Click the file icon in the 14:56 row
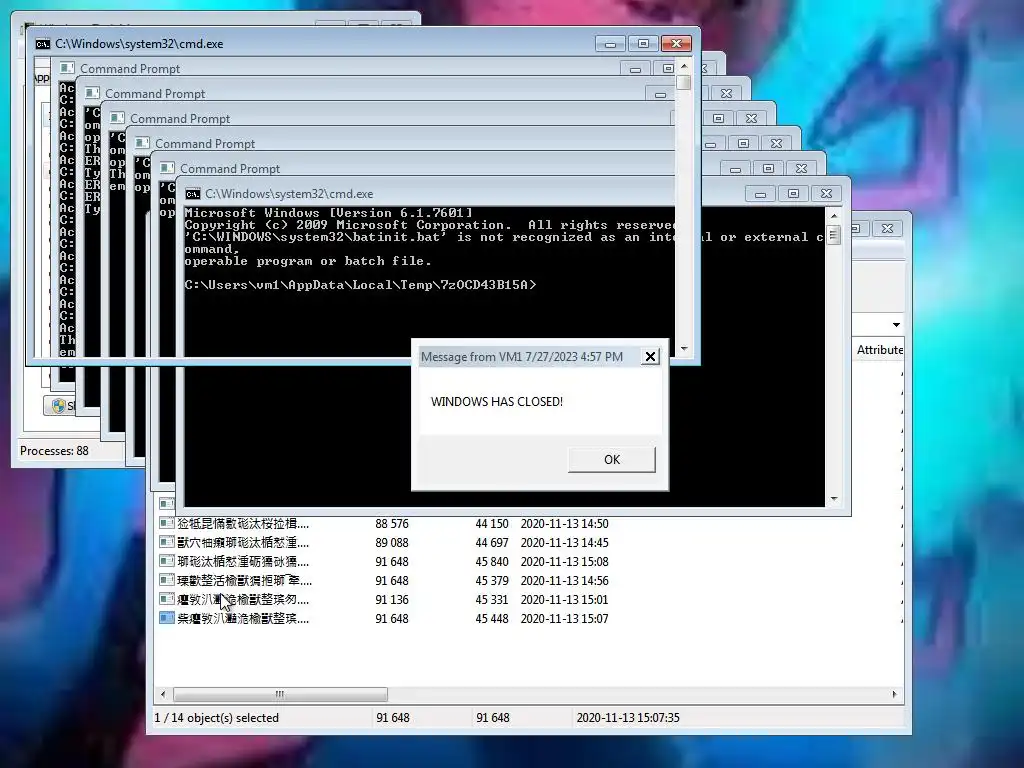The image size is (1024, 768). (167, 580)
